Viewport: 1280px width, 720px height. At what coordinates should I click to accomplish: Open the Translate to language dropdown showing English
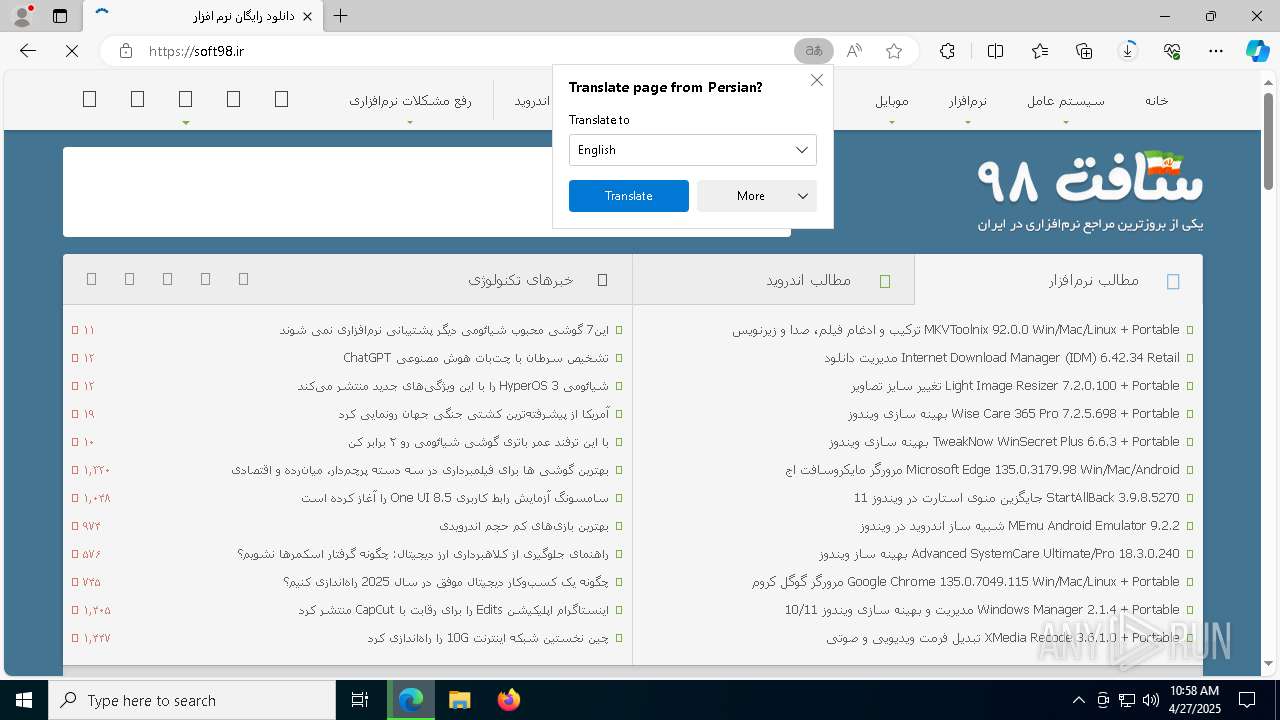click(693, 150)
